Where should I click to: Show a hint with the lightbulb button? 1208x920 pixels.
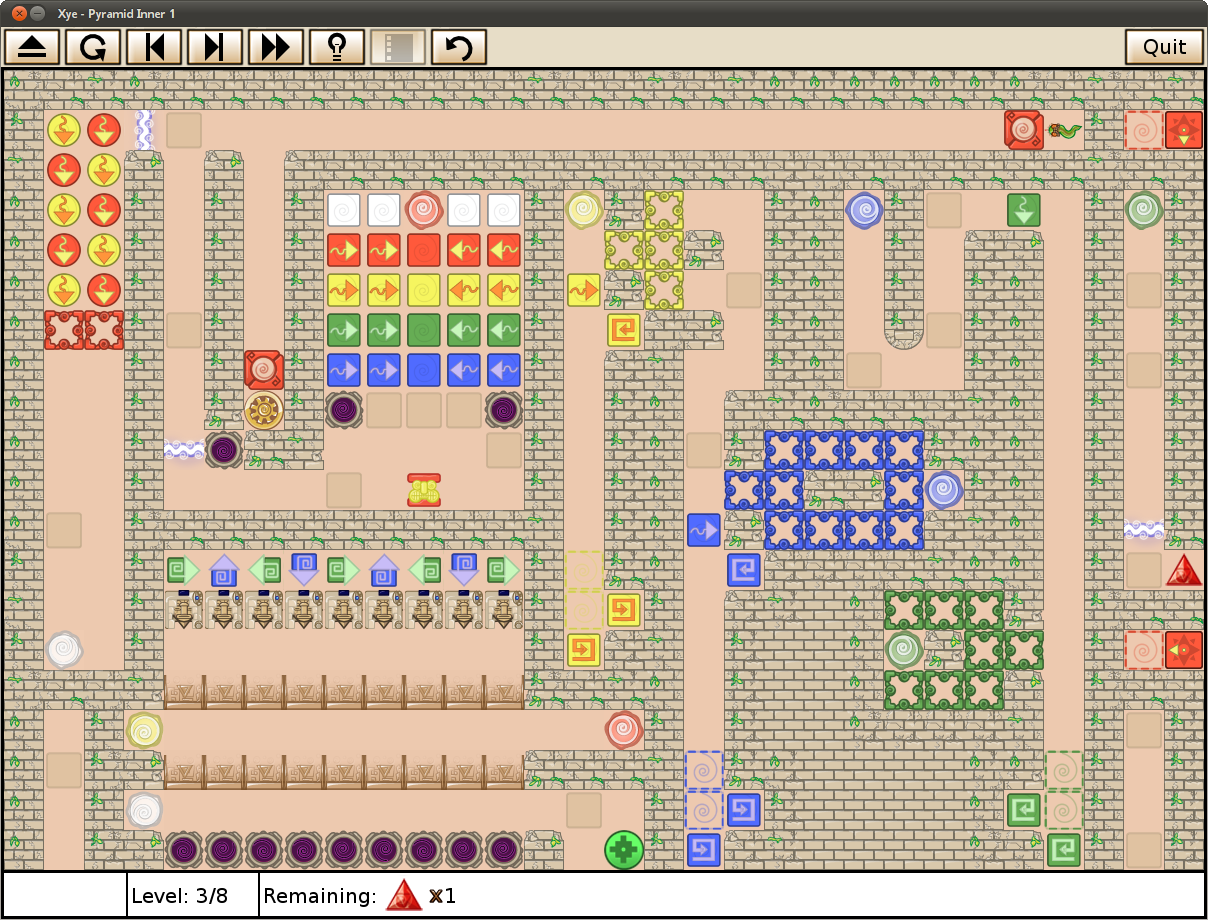coord(337,47)
